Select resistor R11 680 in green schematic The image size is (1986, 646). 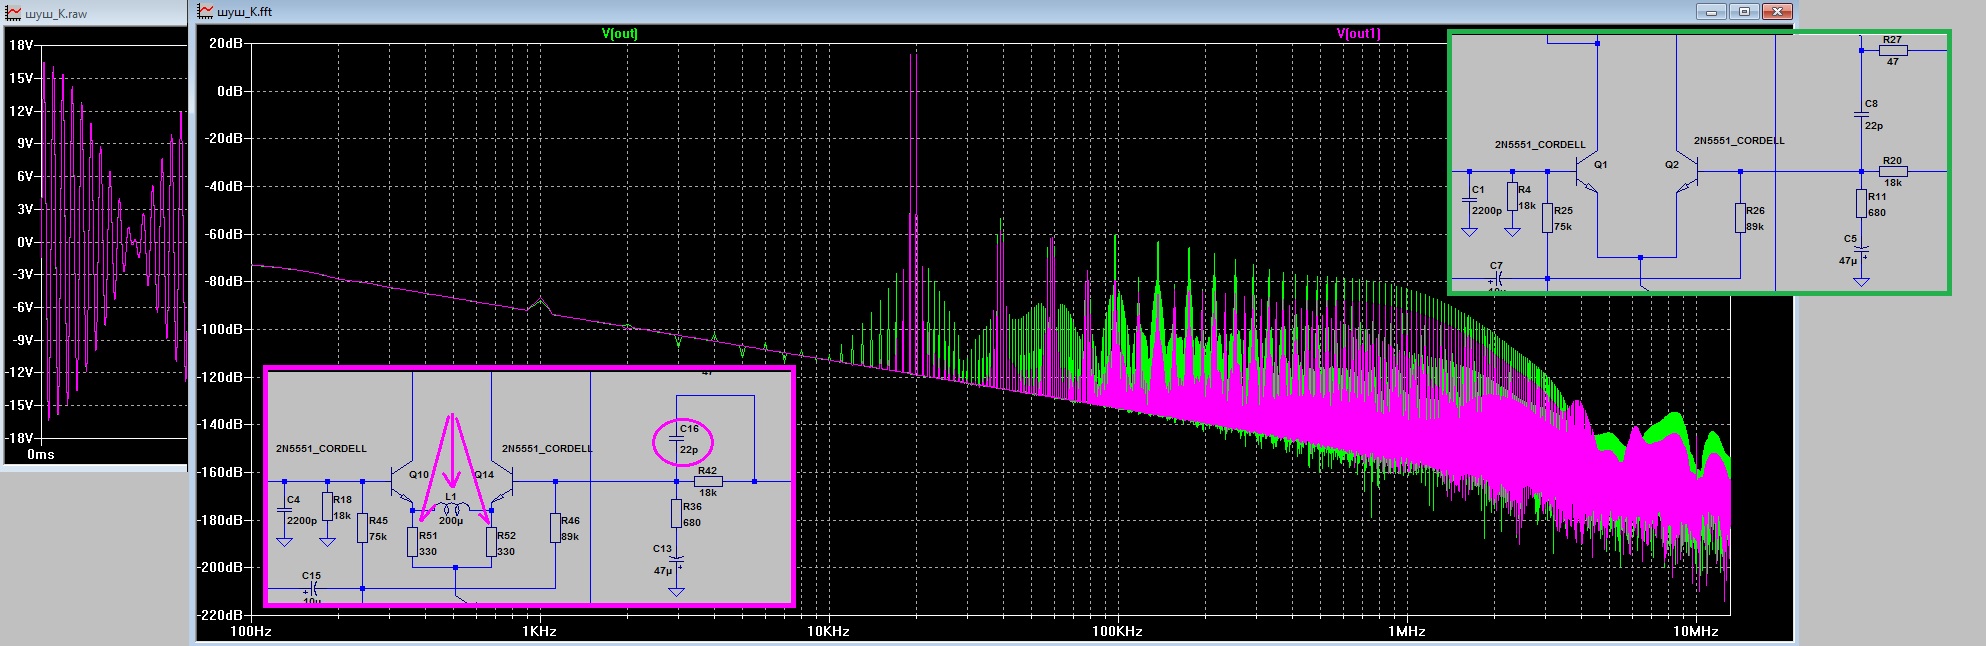[1861, 204]
